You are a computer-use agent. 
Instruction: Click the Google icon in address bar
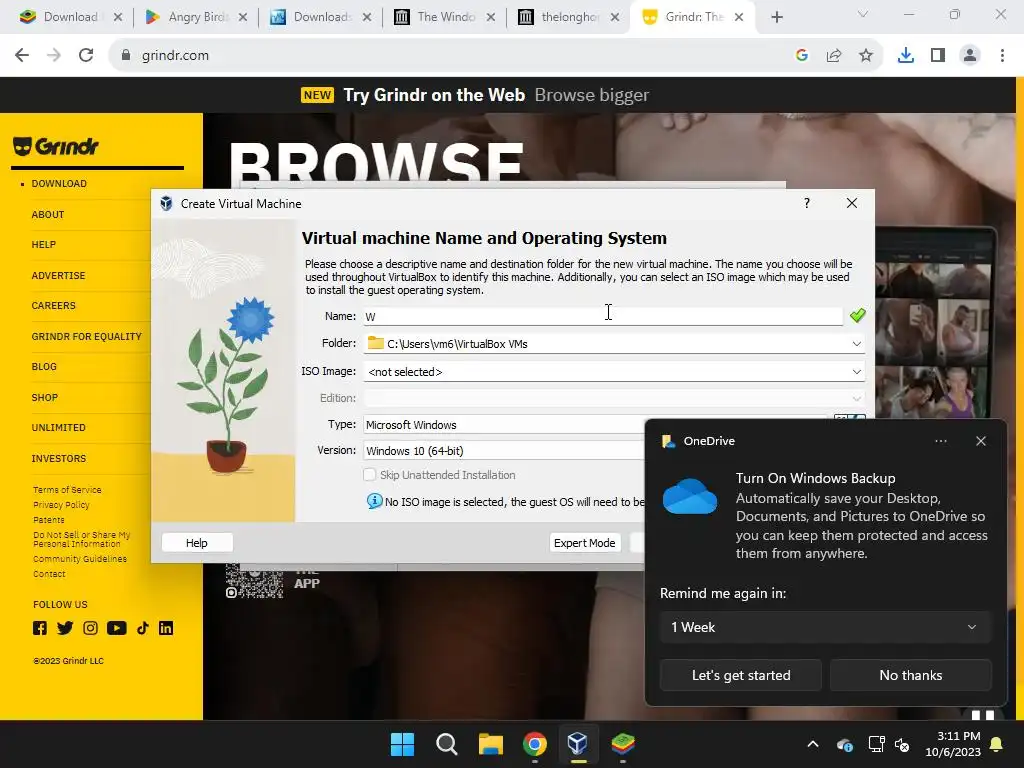pos(802,56)
